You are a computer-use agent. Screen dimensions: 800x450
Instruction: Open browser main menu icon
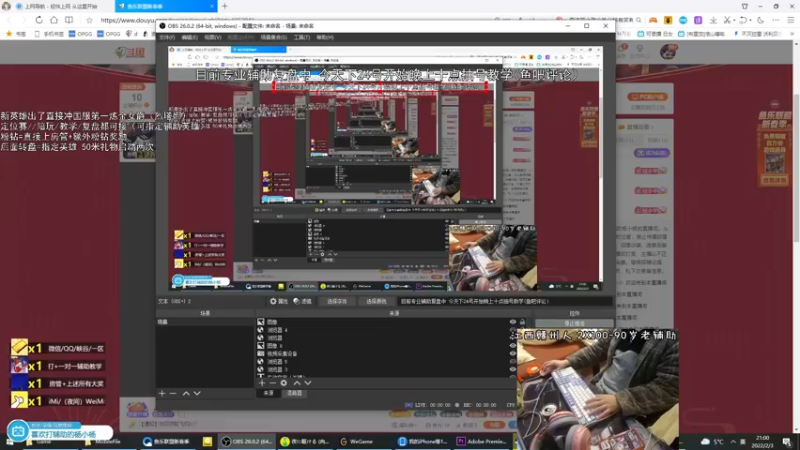click(x=791, y=20)
